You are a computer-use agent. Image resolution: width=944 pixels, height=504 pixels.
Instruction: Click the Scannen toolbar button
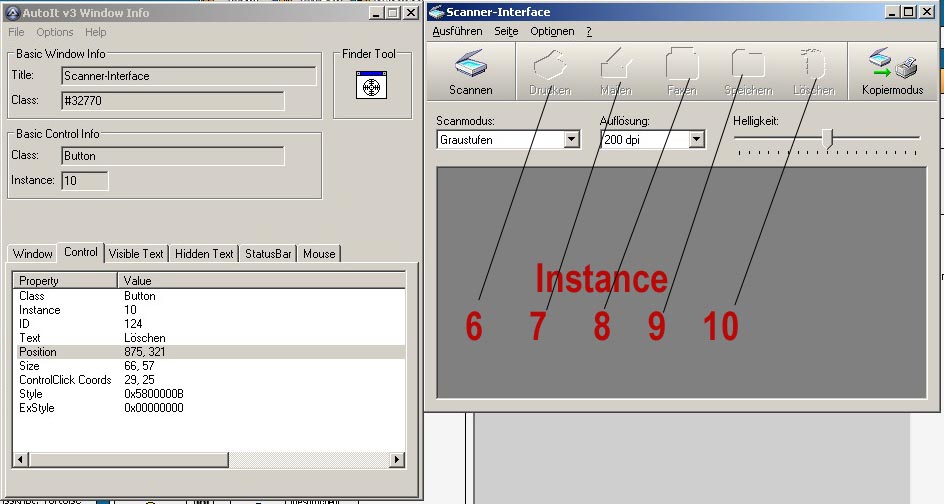pyautogui.click(x=470, y=71)
